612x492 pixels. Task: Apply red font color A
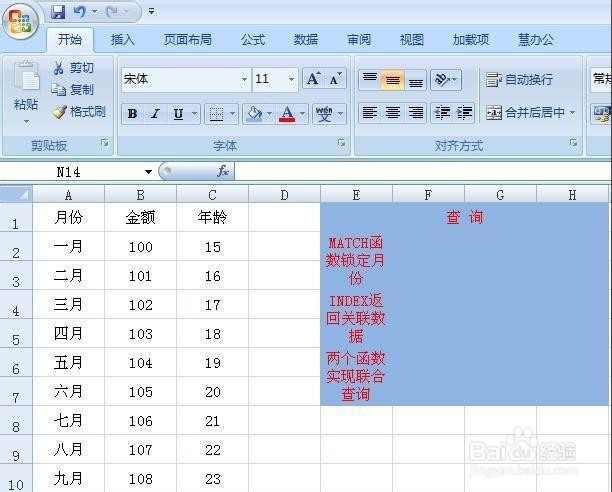coord(287,114)
